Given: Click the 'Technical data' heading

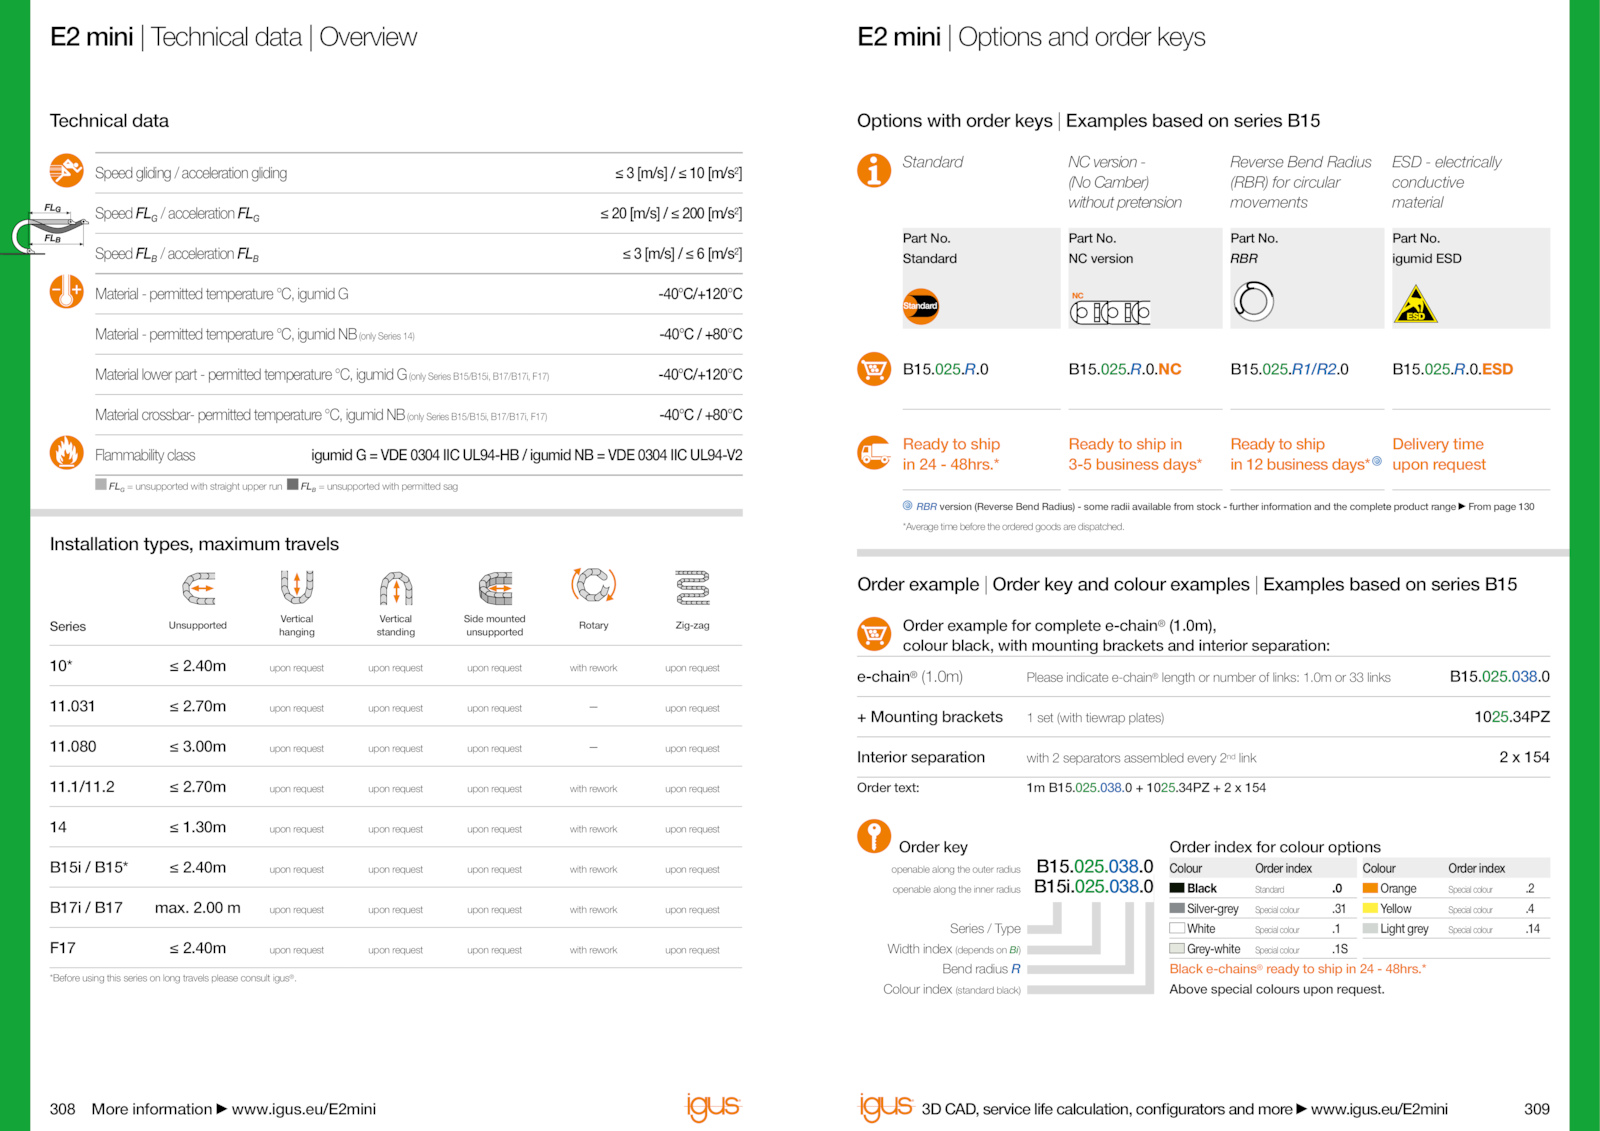Looking at the screenshot, I should coord(109,121).
